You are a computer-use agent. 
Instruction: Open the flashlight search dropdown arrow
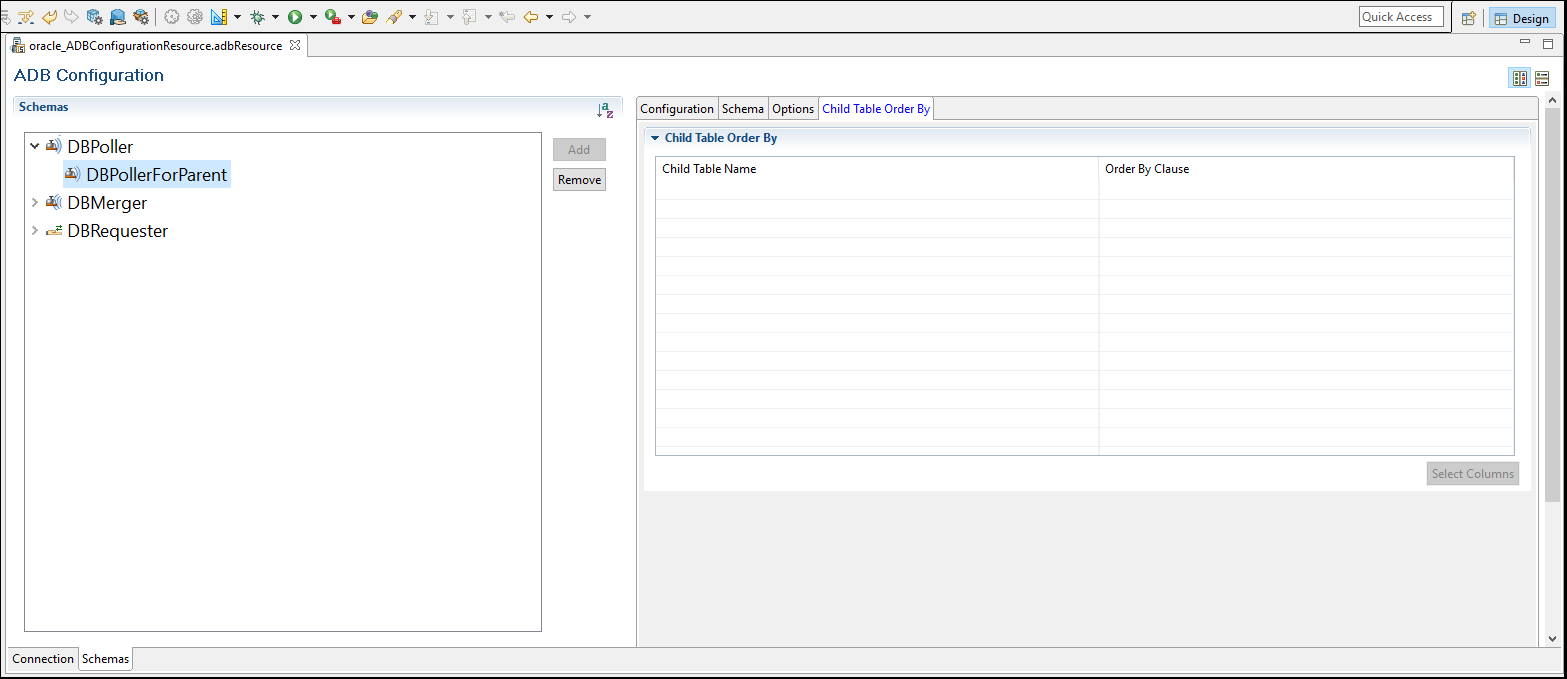(412, 17)
